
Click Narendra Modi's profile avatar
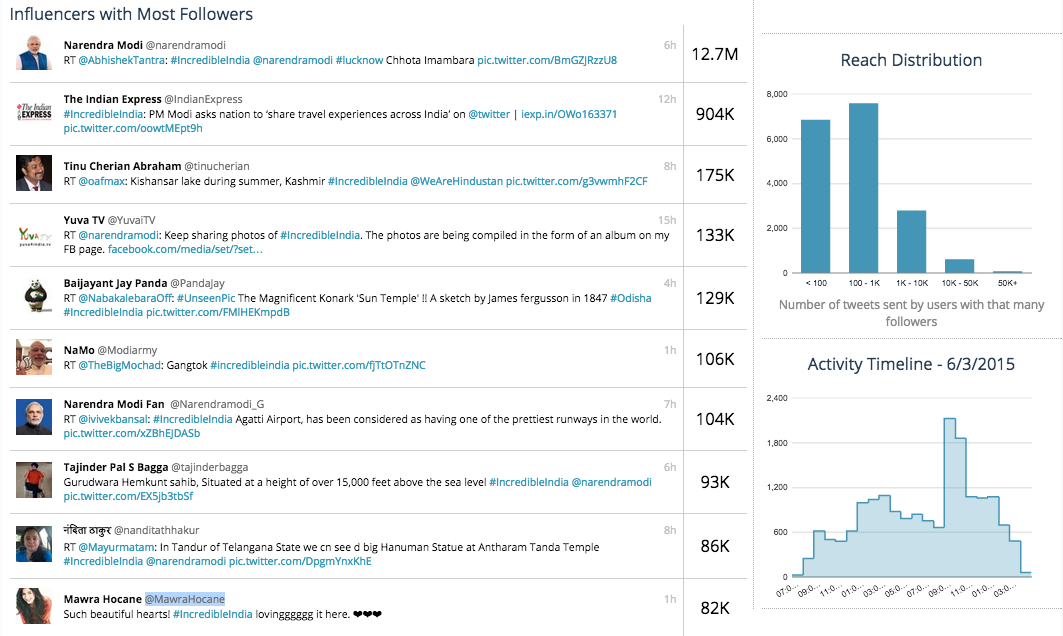34,52
